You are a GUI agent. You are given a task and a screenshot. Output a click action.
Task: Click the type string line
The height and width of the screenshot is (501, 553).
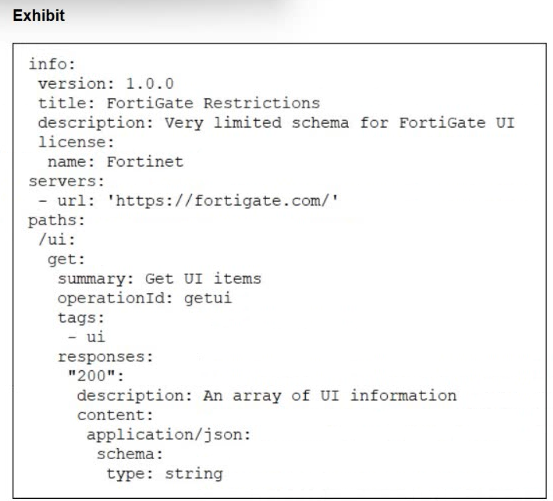(x=164, y=474)
